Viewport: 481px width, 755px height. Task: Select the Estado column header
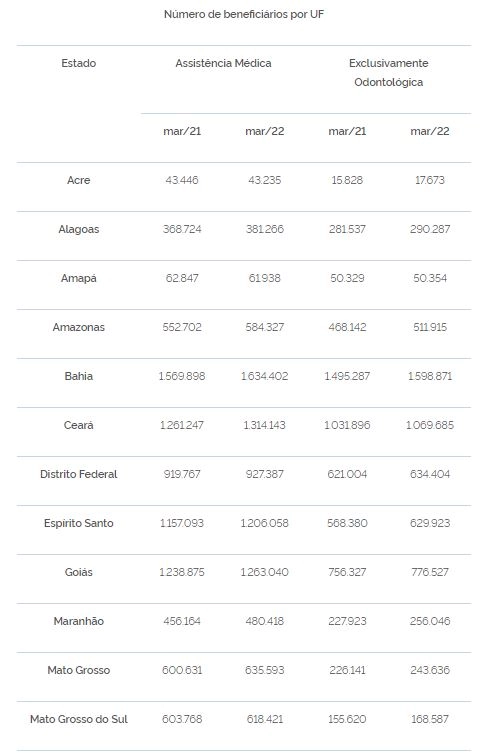[x=78, y=63]
